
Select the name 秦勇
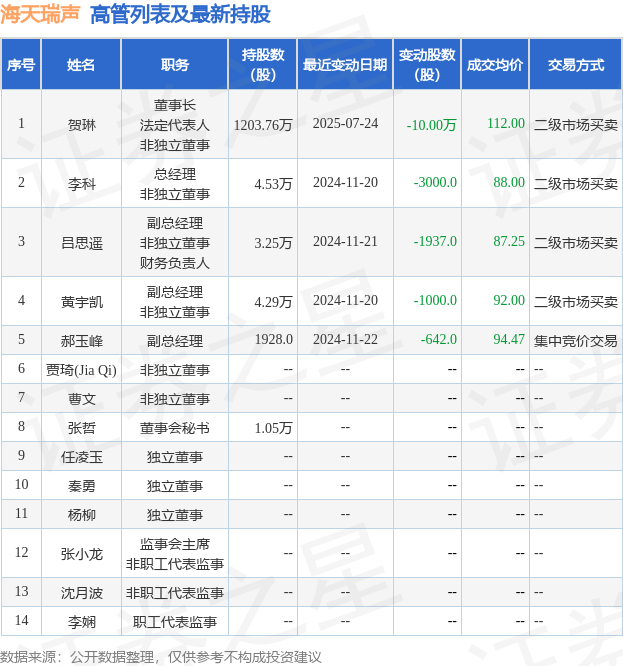coord(82,486)
